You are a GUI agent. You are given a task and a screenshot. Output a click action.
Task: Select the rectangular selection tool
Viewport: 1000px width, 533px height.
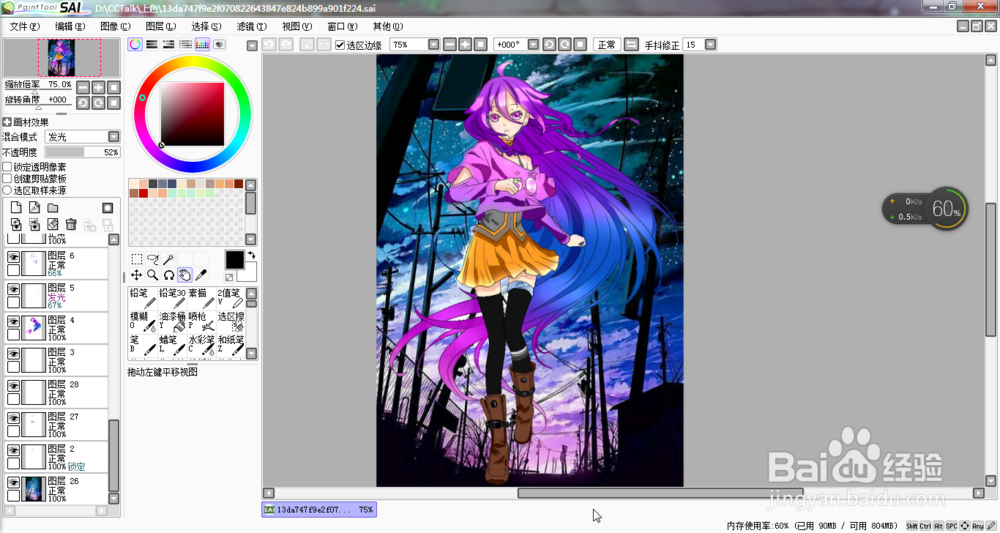click(x=136, y=259)
